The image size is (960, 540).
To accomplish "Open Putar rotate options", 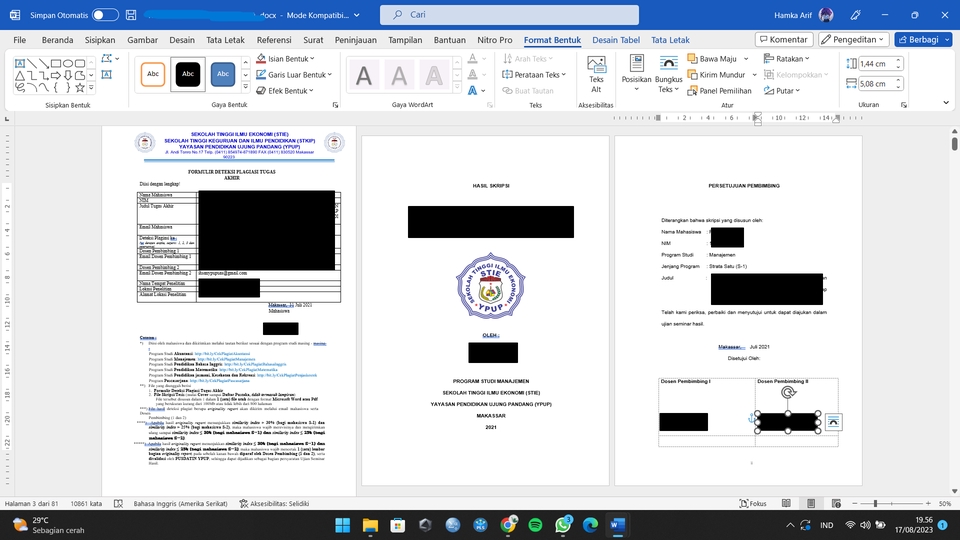I will [782, 91].
